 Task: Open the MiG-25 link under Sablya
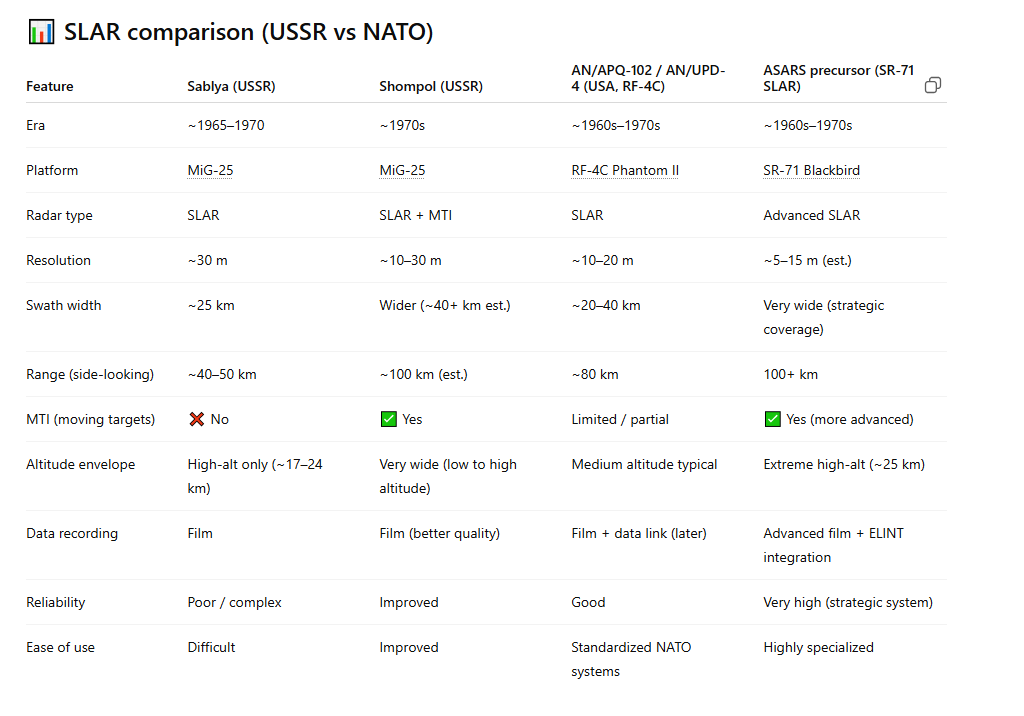[210, 170]
